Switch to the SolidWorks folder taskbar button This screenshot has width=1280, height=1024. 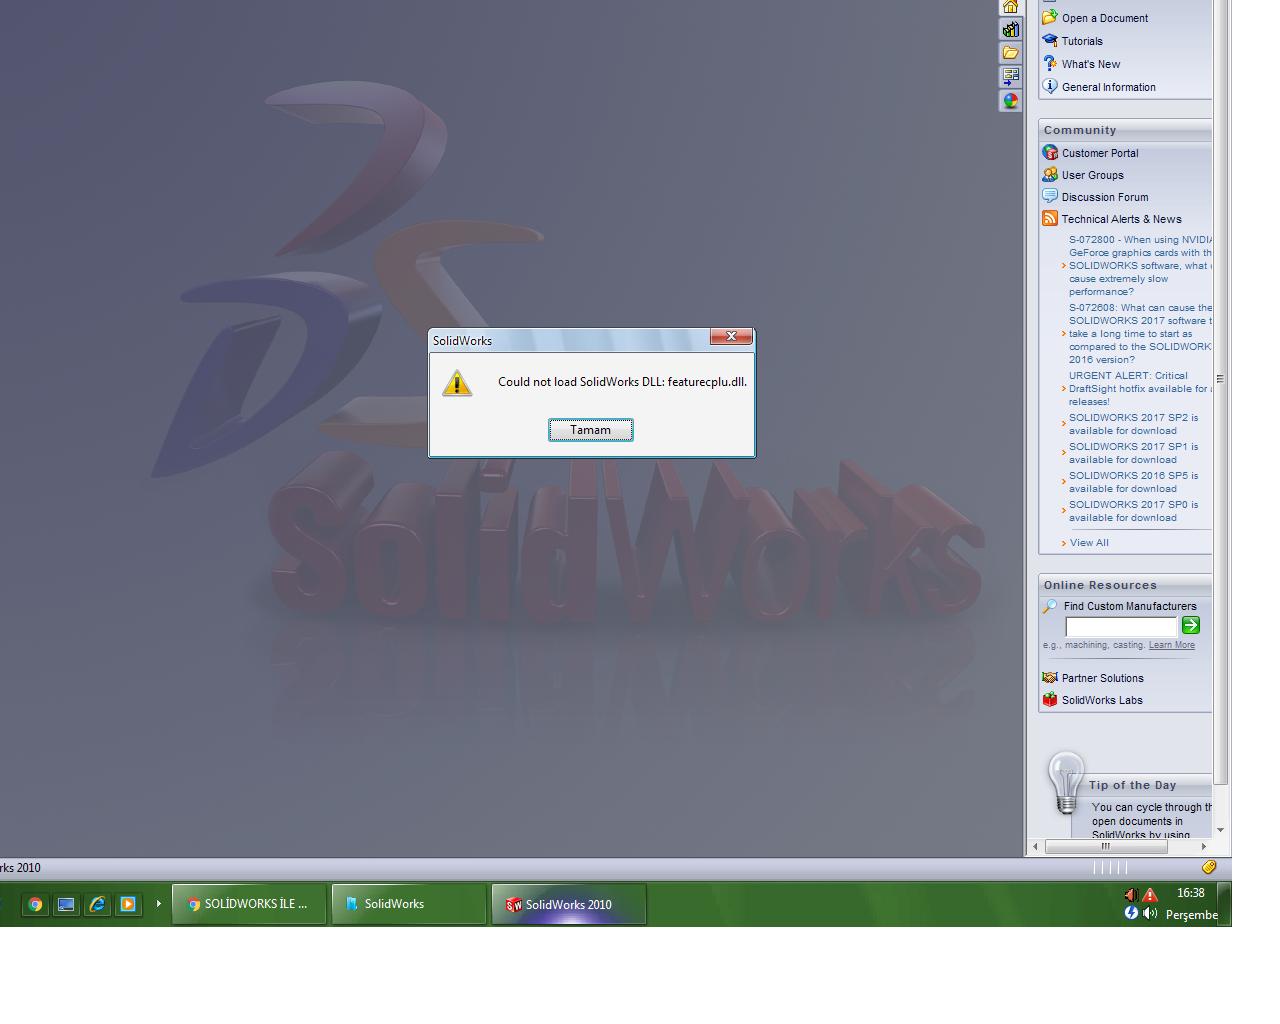click(x=409, y=904)
